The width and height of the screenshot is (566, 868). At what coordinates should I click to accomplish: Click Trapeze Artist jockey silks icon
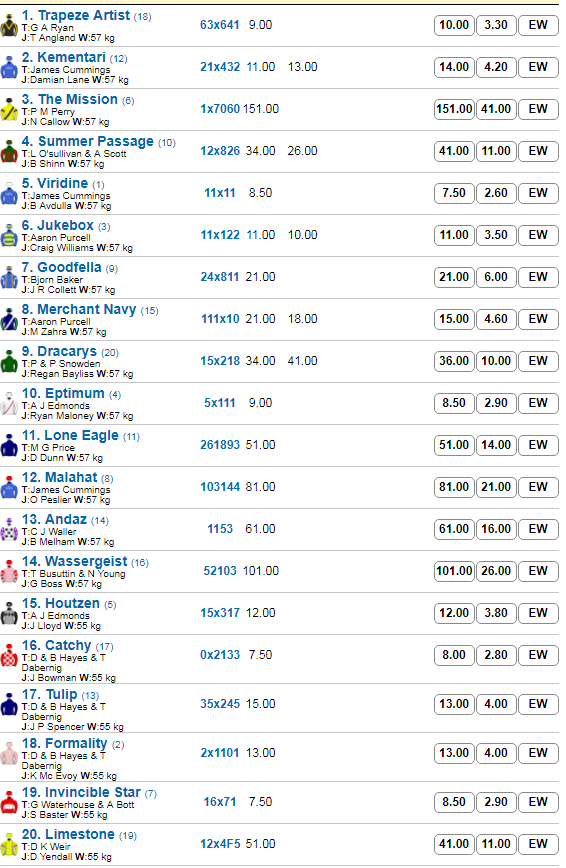tap(9, 25)
